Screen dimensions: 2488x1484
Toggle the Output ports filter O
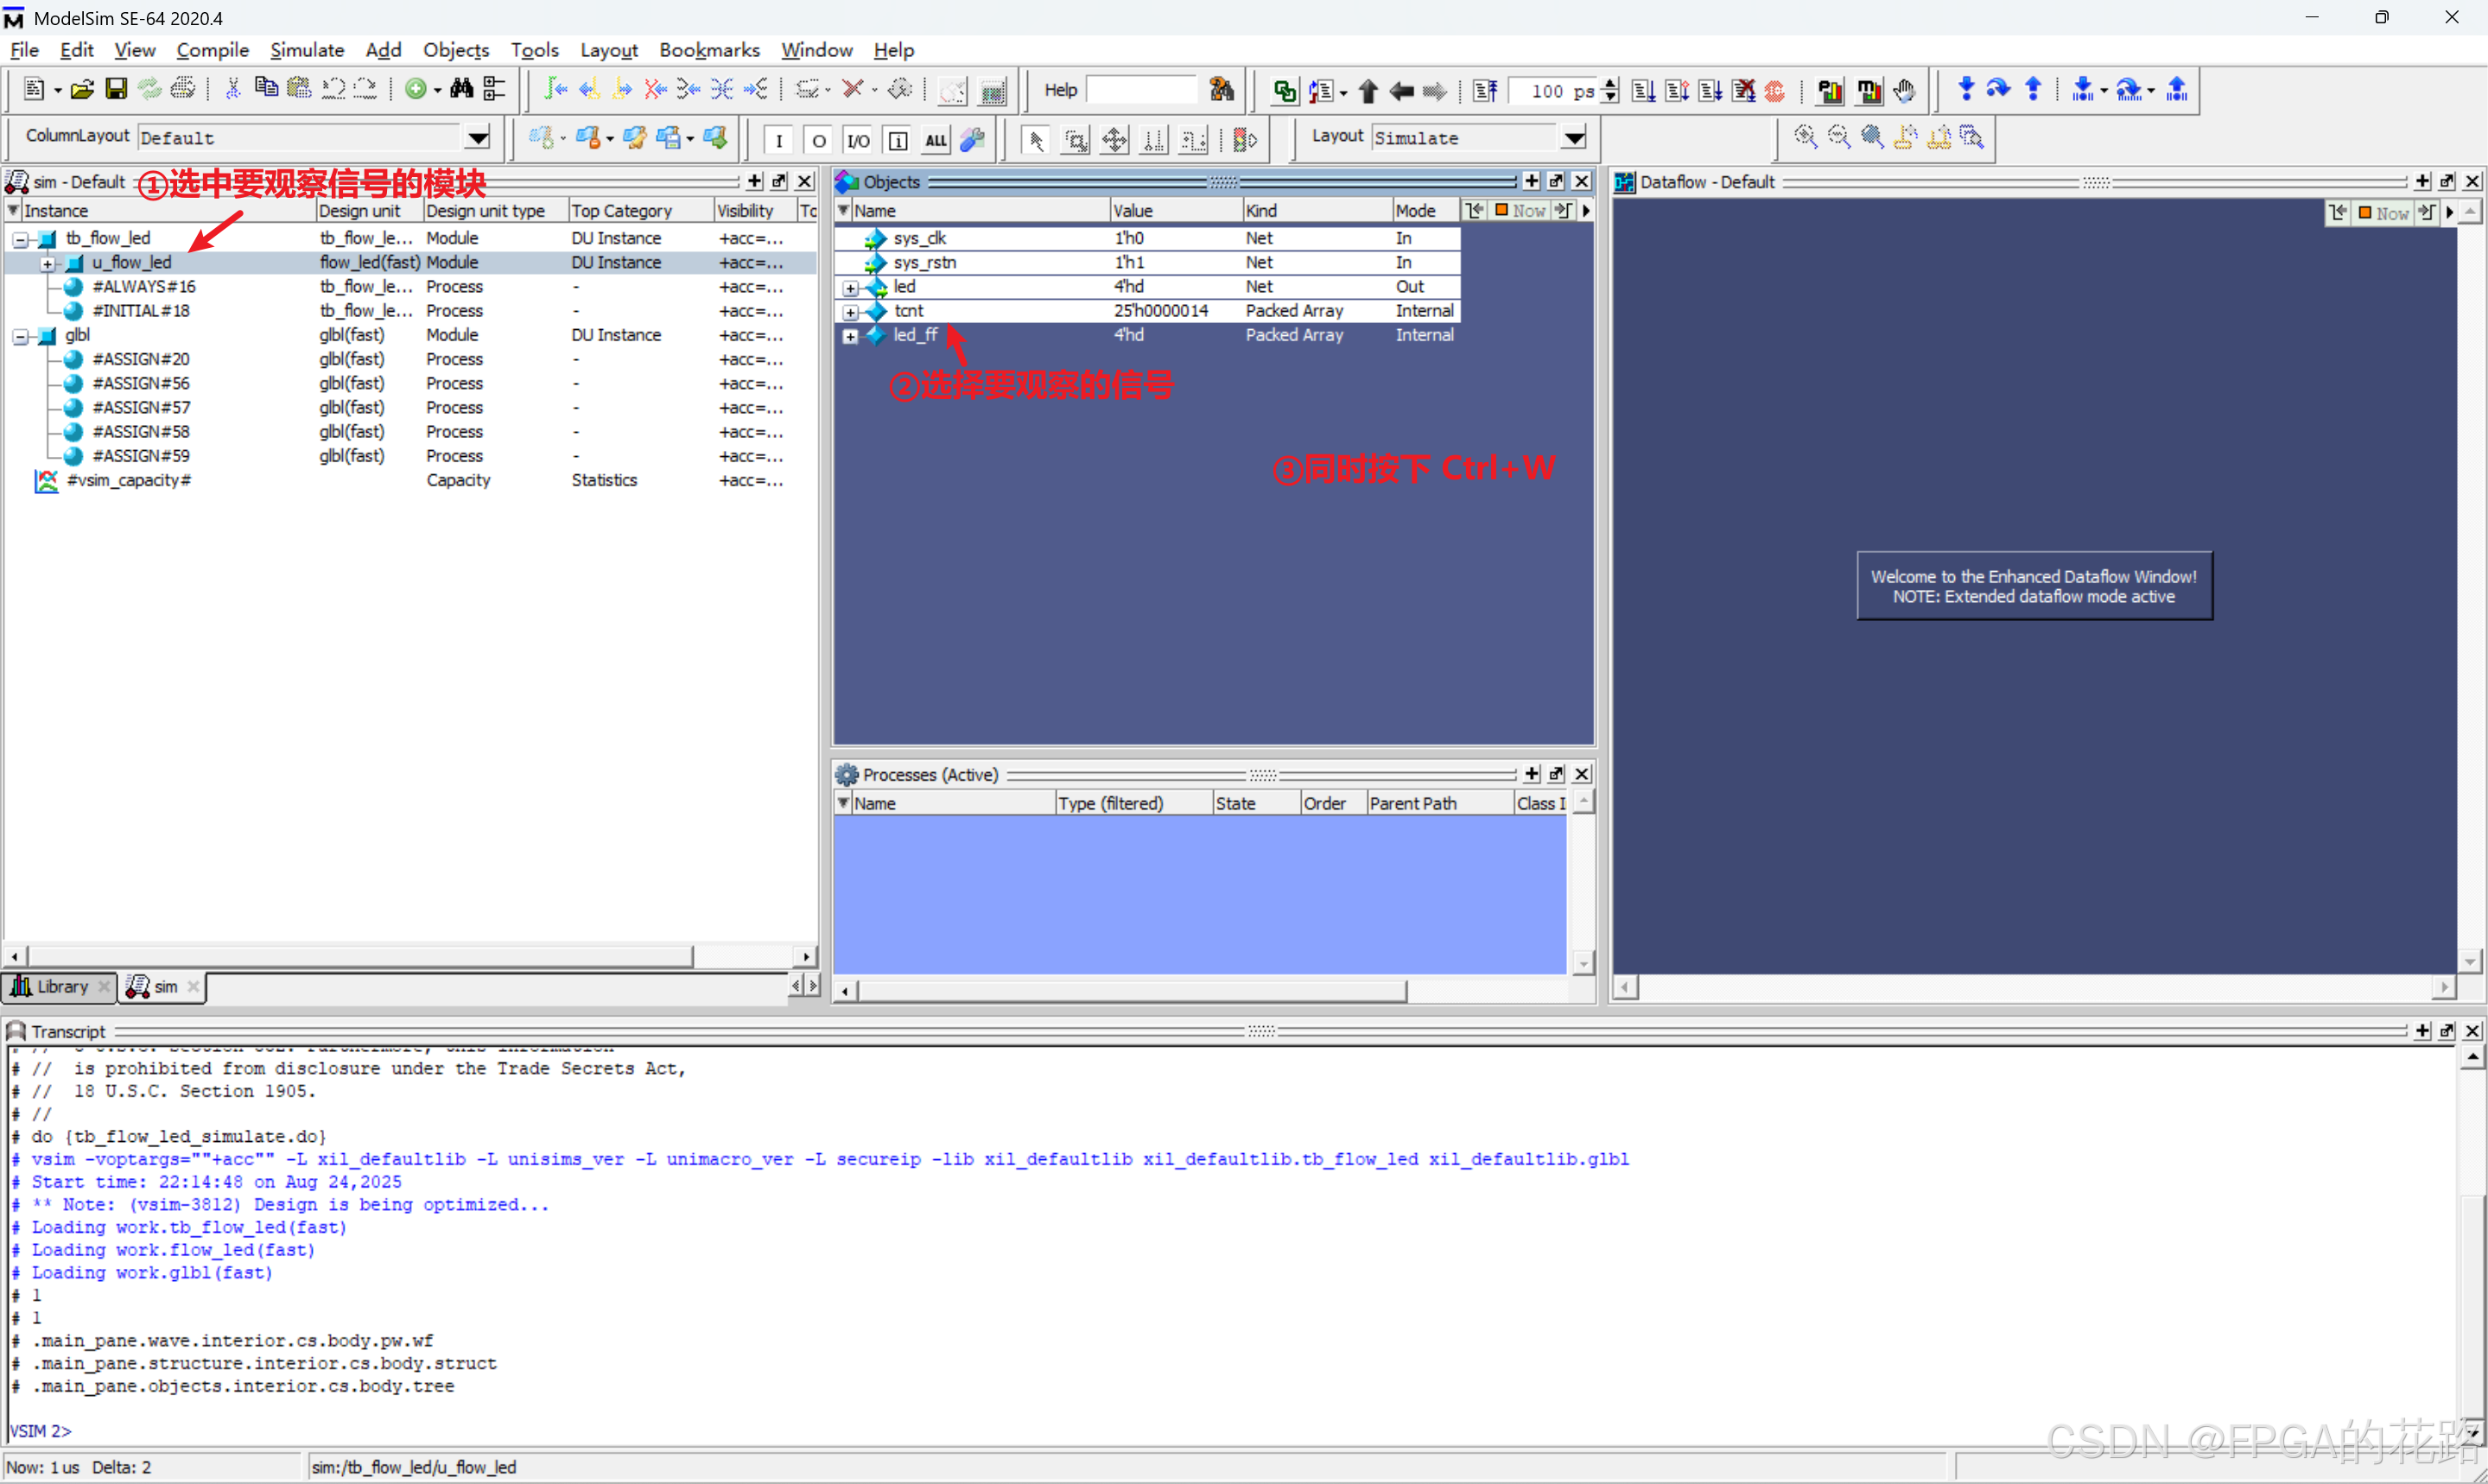[x=819, y=140]
